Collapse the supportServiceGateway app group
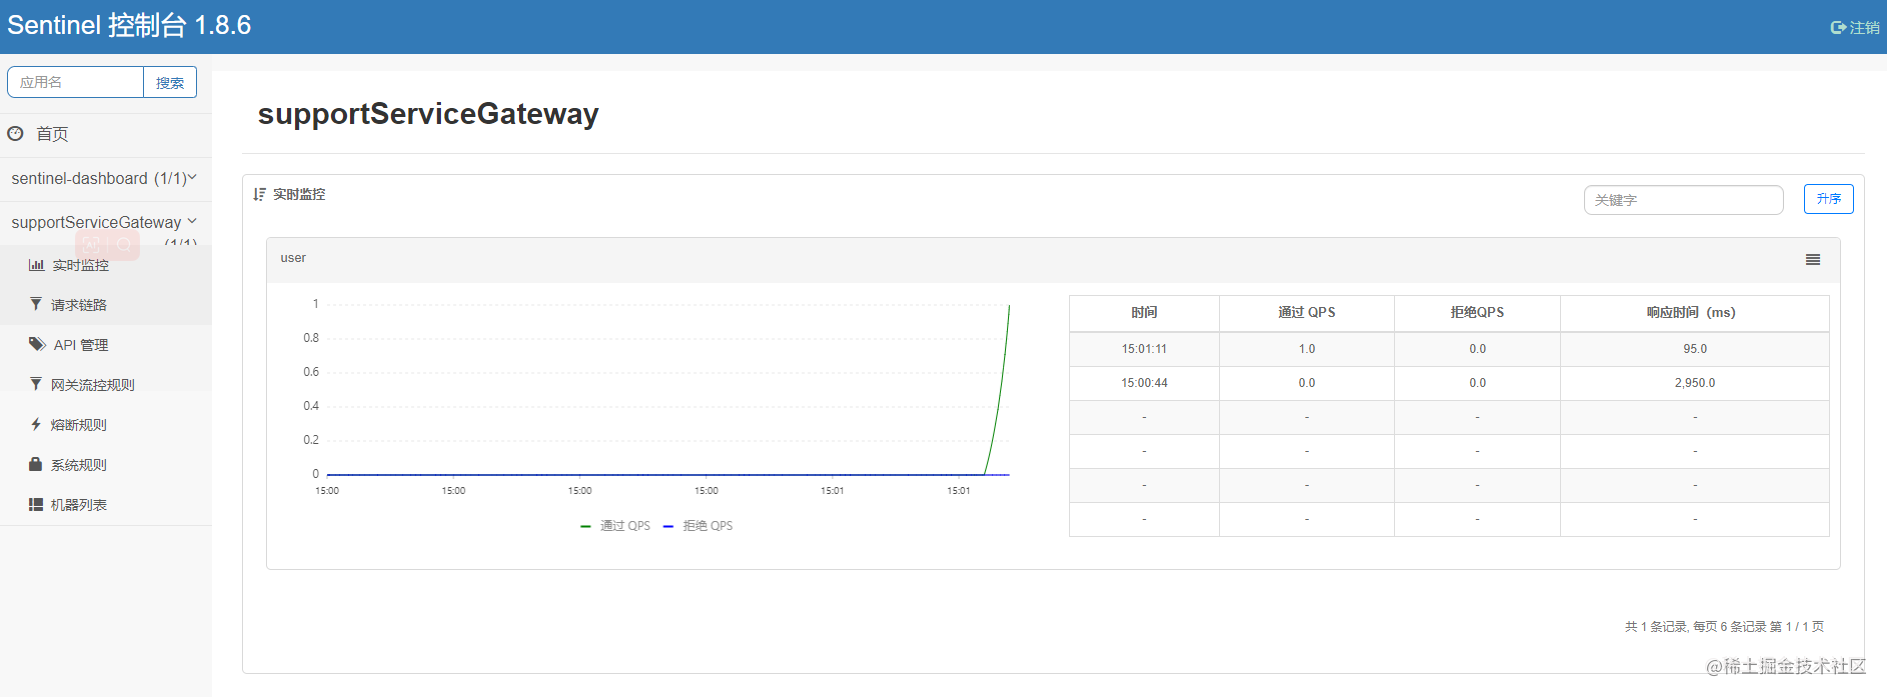 (104, 222)
